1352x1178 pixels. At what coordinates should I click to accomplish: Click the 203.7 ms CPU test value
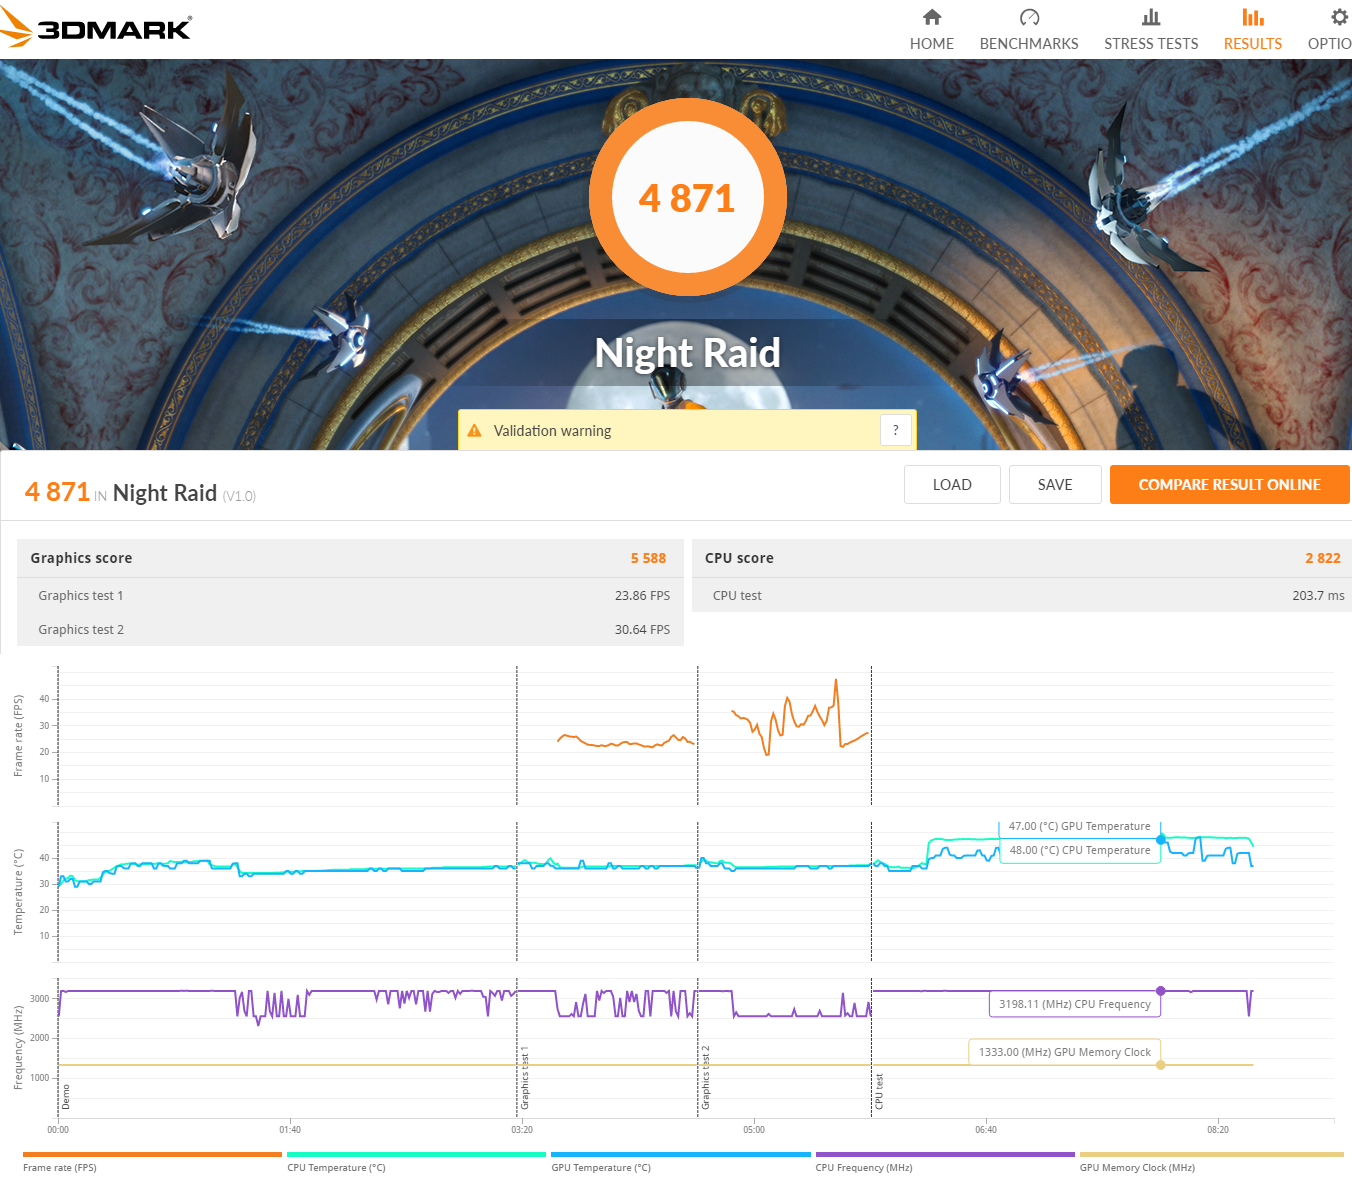tap(1318, 595)
